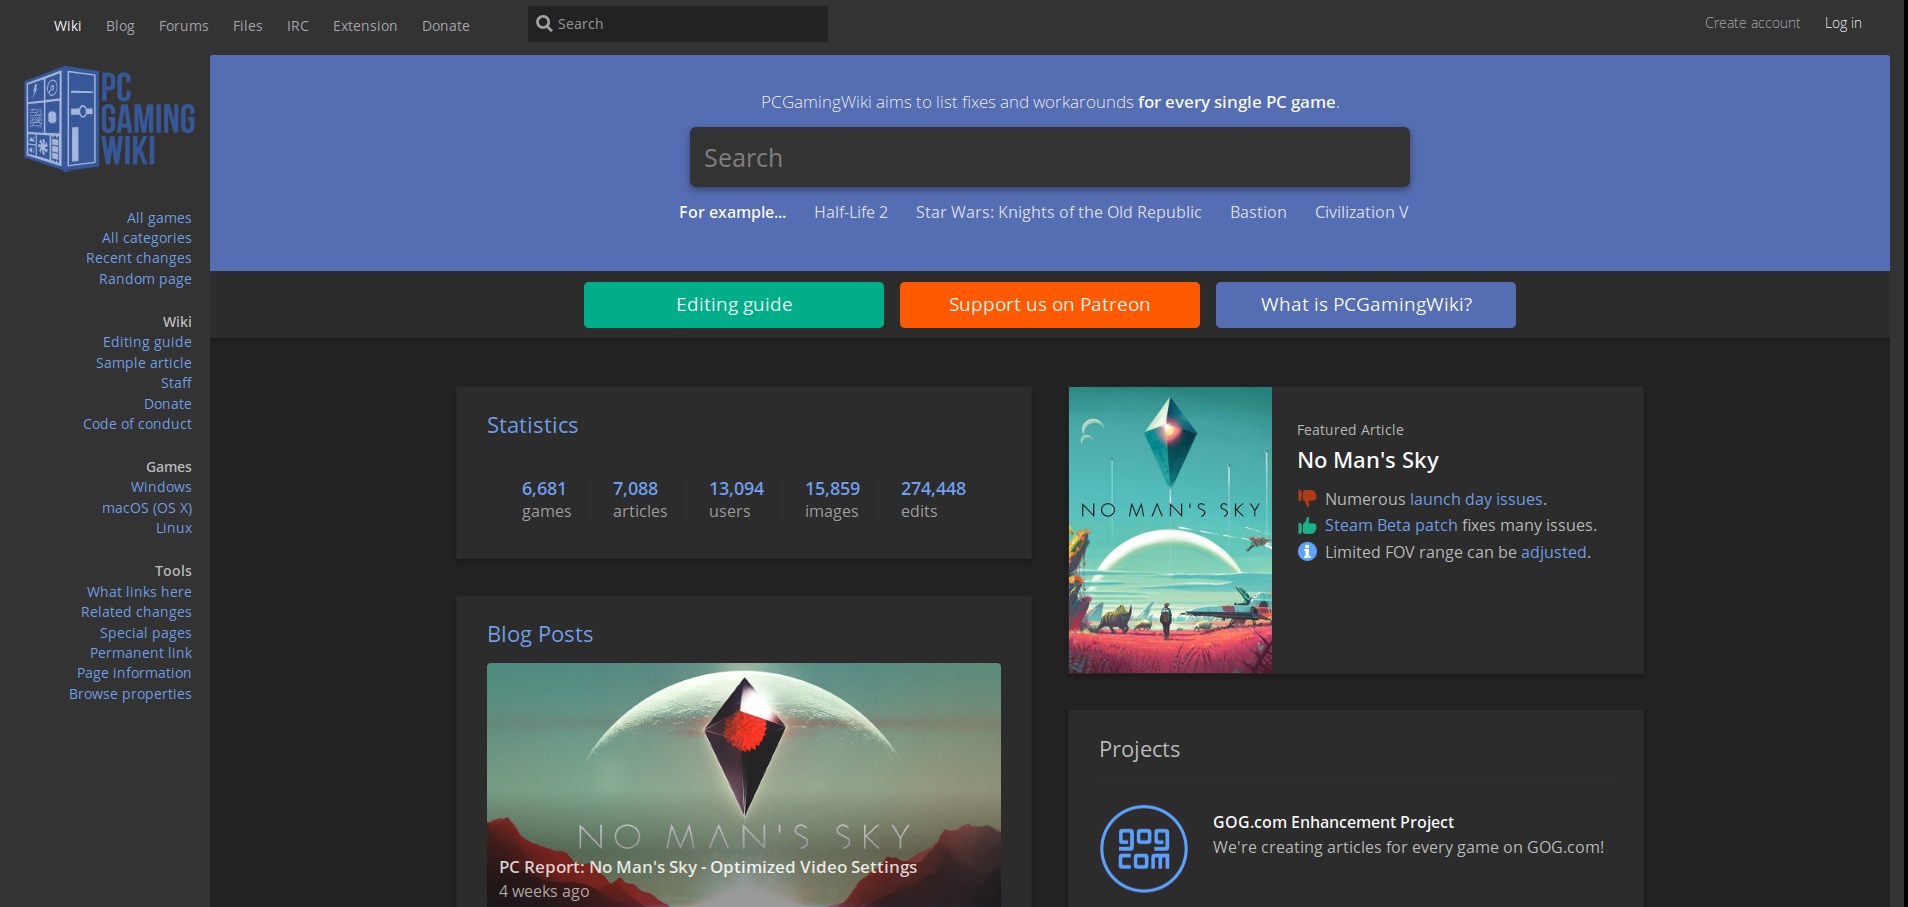This screenshot has width=1908, height=907.
Task: Select the Civilization V example link
Action: [1362, 212]
